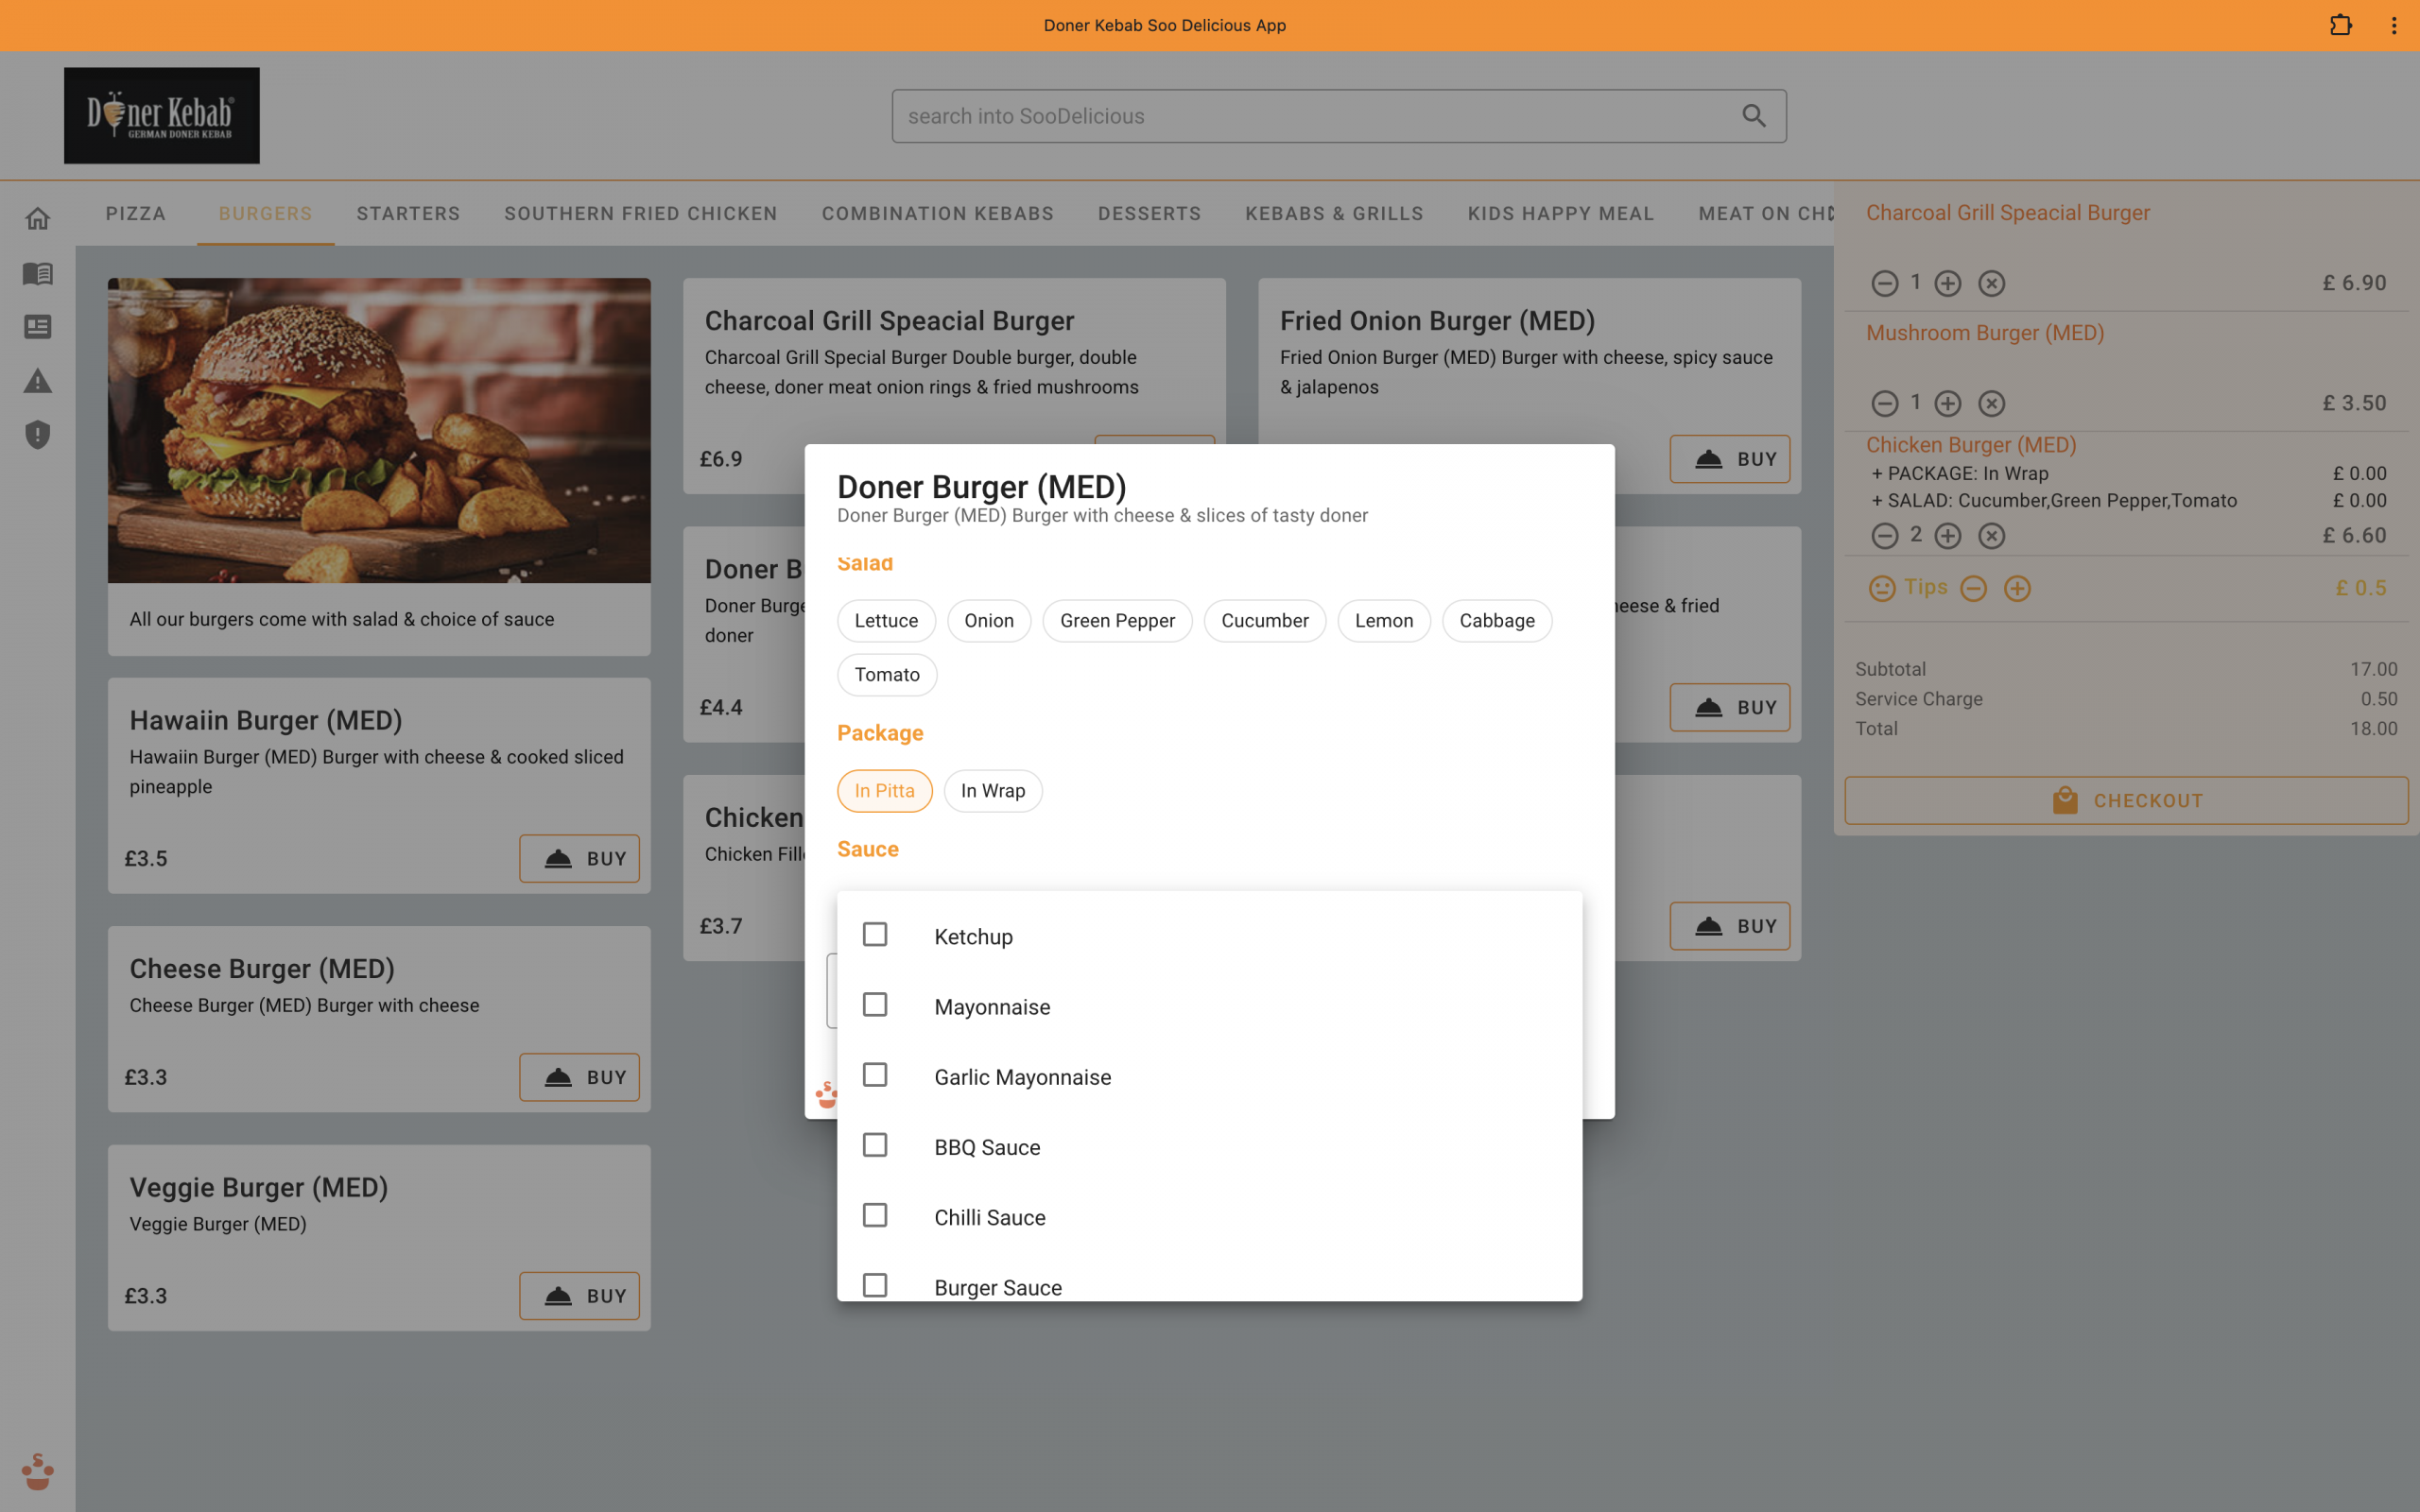Choose Mayonnaise from the sauce list
The image size is (2420, 1512).
click(x=875, y=1005)
